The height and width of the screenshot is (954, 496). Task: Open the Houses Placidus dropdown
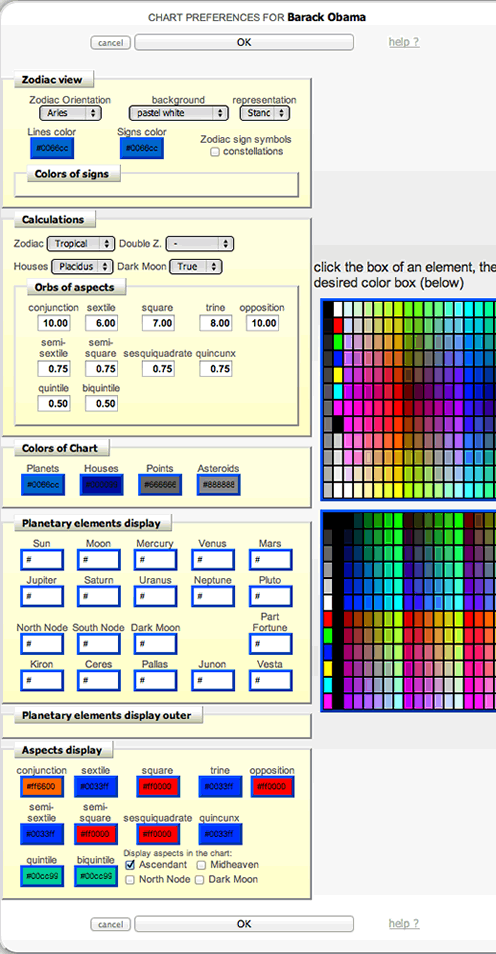pyautogui.click(x=82, y=266)
